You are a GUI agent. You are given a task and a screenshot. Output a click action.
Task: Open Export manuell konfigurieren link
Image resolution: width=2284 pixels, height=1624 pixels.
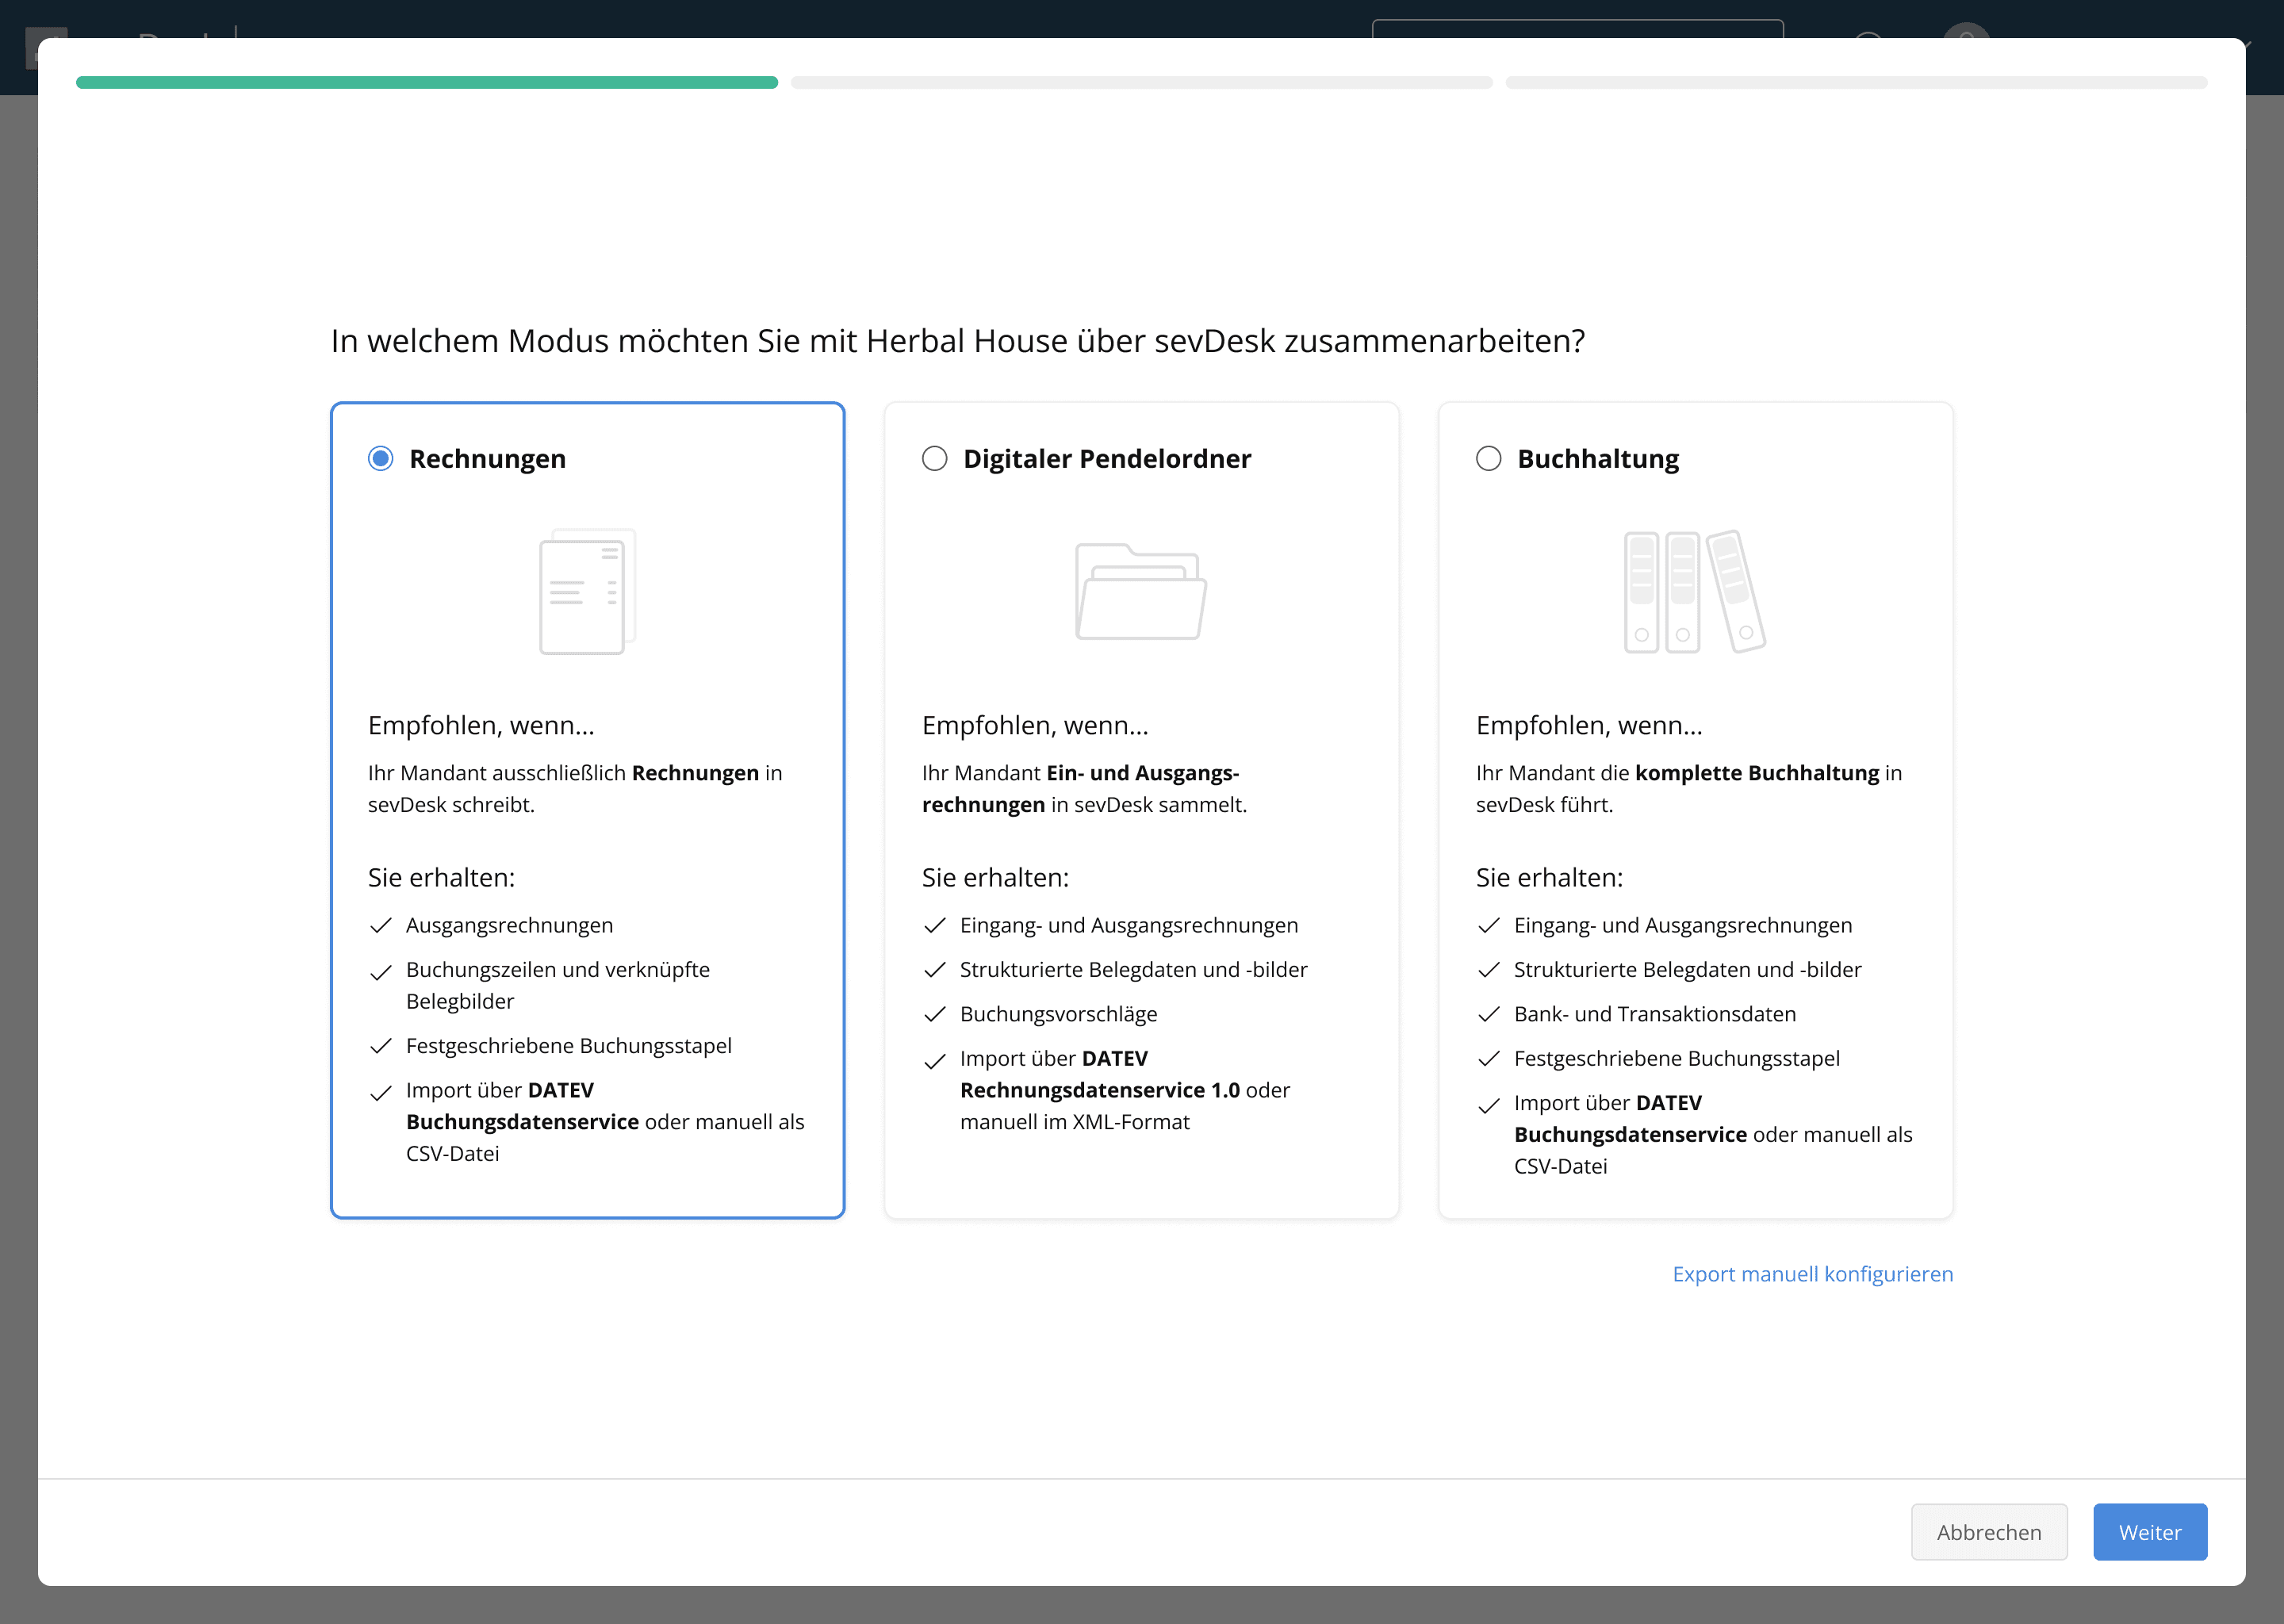(x=1812, y=1274)
